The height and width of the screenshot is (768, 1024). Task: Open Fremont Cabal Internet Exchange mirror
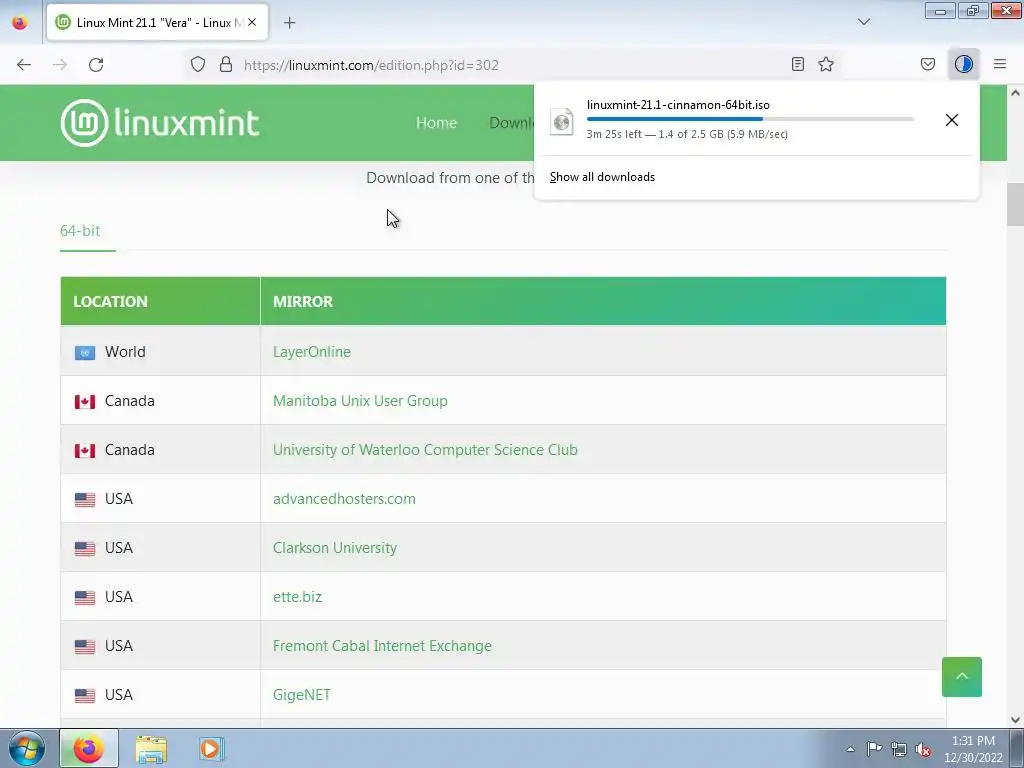pos(382,645)
